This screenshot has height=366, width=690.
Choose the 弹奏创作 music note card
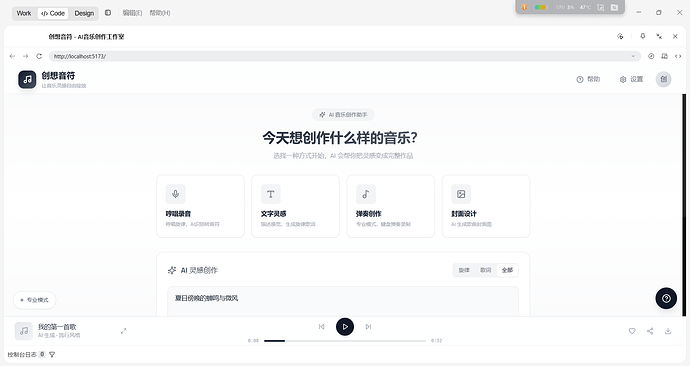[x=391, y=206]
